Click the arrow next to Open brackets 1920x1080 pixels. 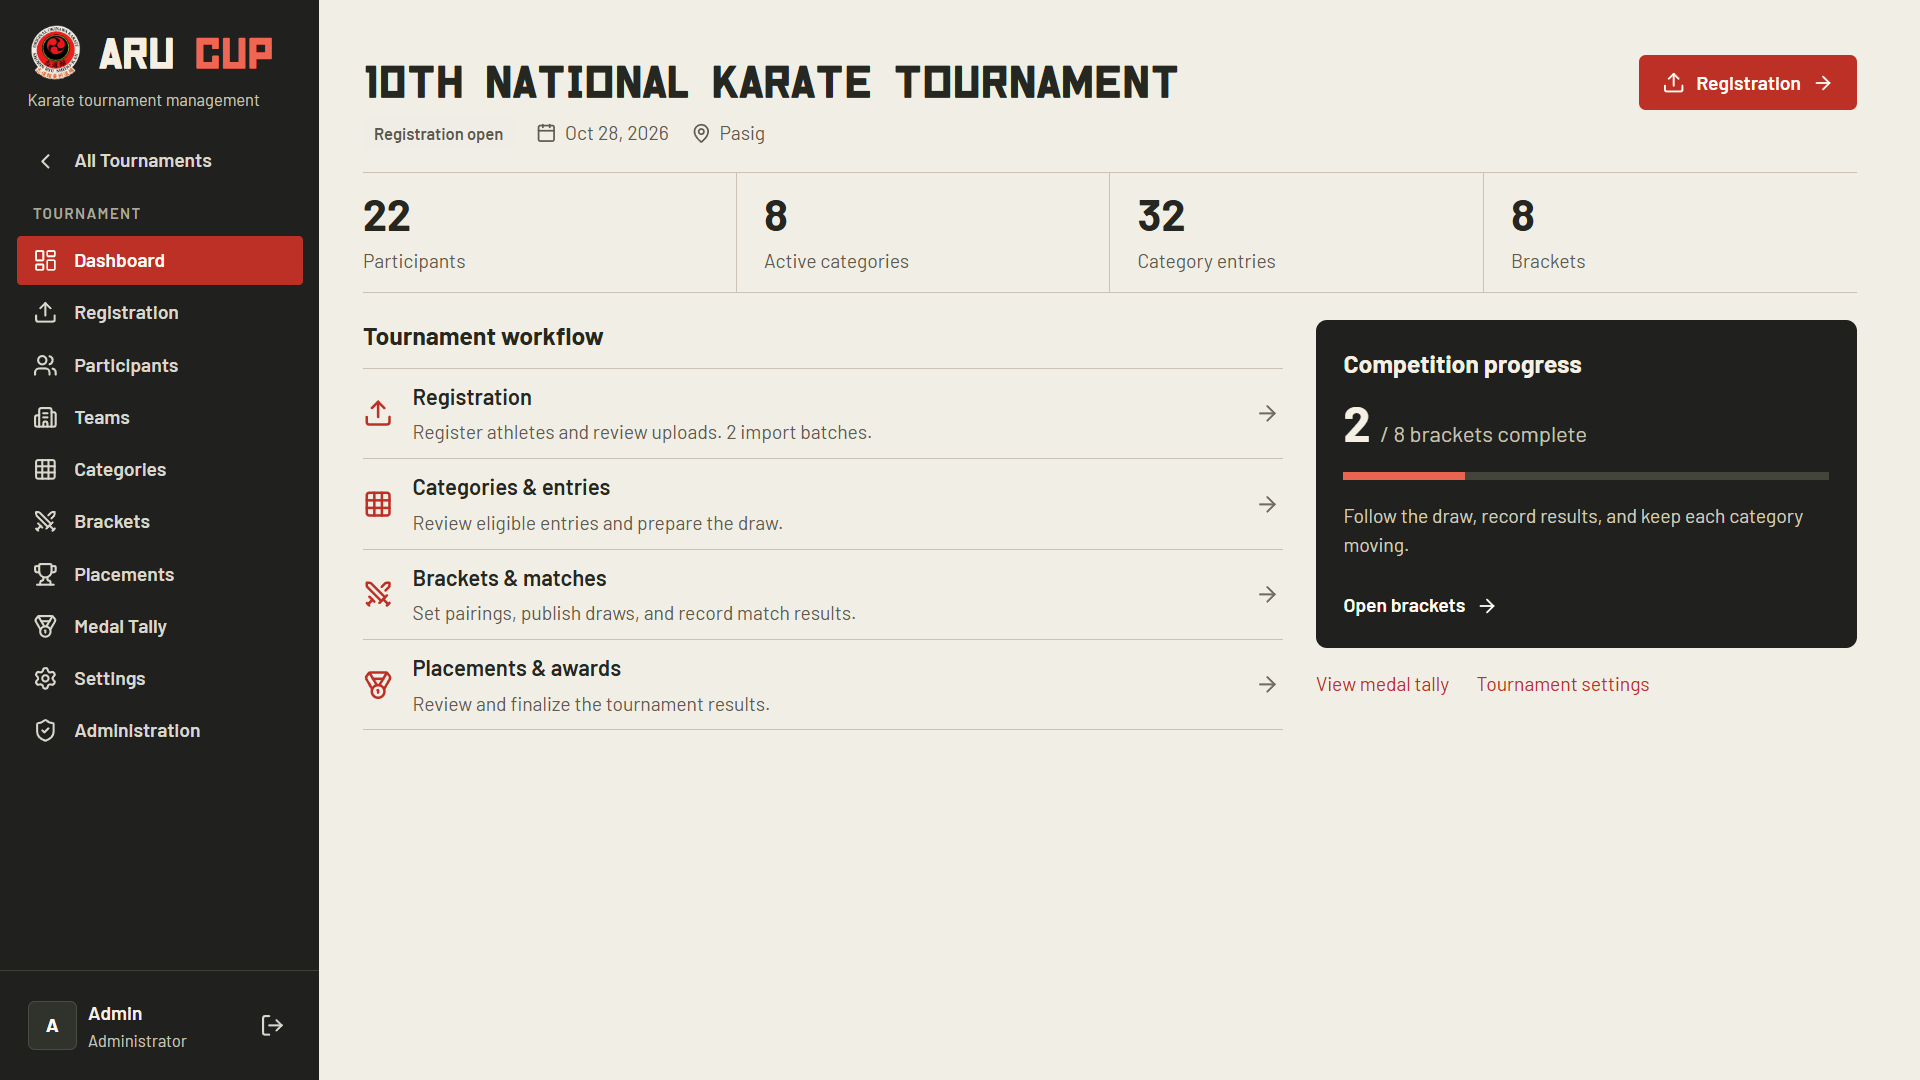[1487, 606]
